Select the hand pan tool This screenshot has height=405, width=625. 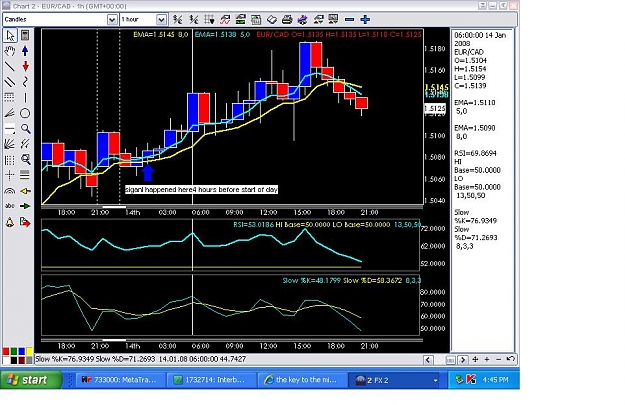tap(10, 51)
